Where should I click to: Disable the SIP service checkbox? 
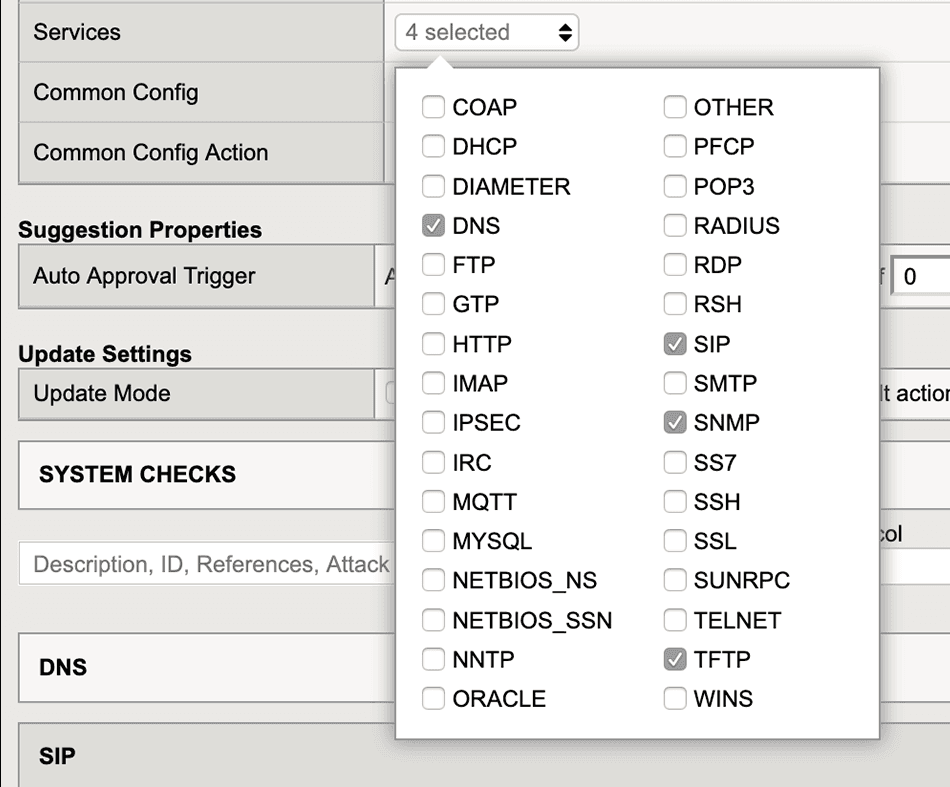tap(674, 344)
